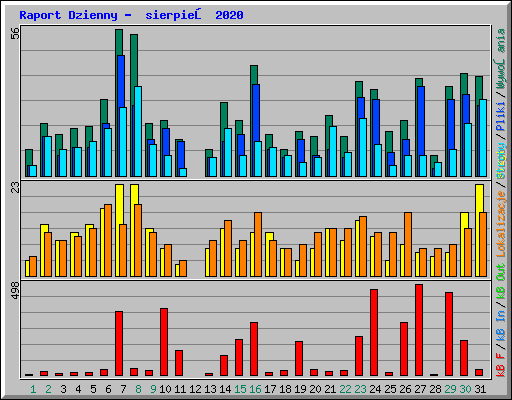The width and height of the screenshot is (512, 400).
Task: Click day label 3 on the x-axis
Action: pos(63,389)
